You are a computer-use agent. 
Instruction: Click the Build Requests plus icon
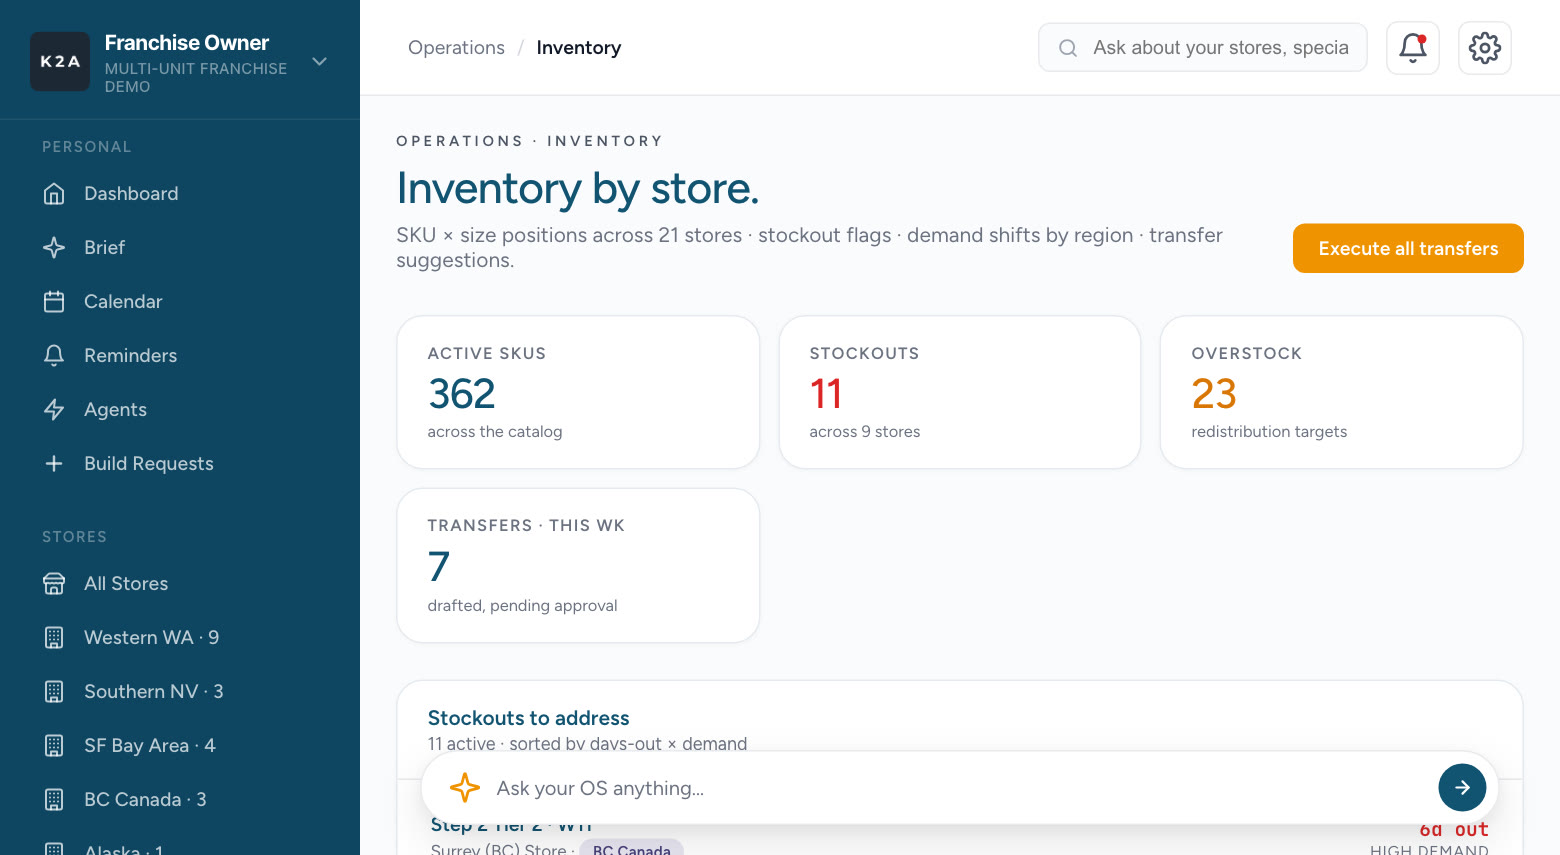click(54, 464)
